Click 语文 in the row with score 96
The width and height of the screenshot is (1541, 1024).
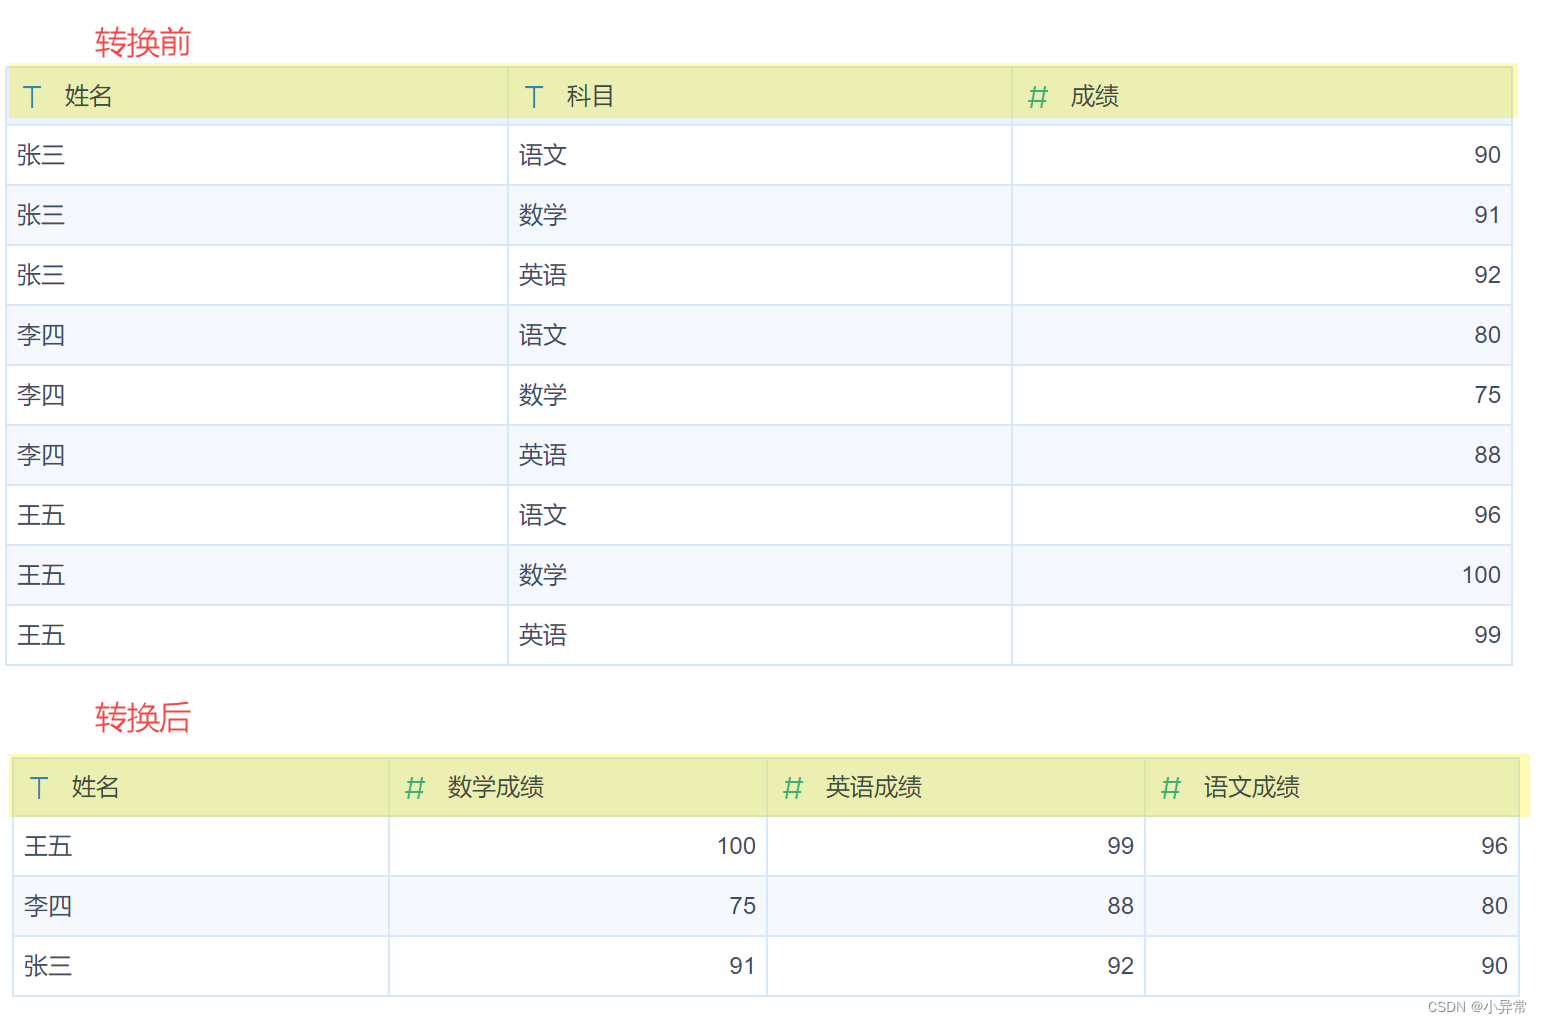click(543, 515)
